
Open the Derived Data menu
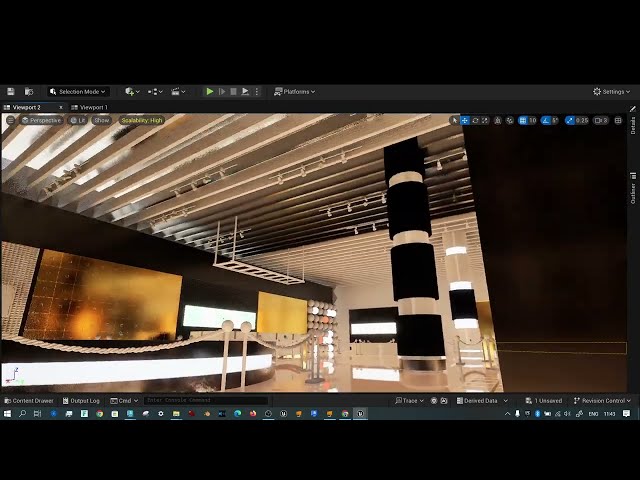pos(482,401)
